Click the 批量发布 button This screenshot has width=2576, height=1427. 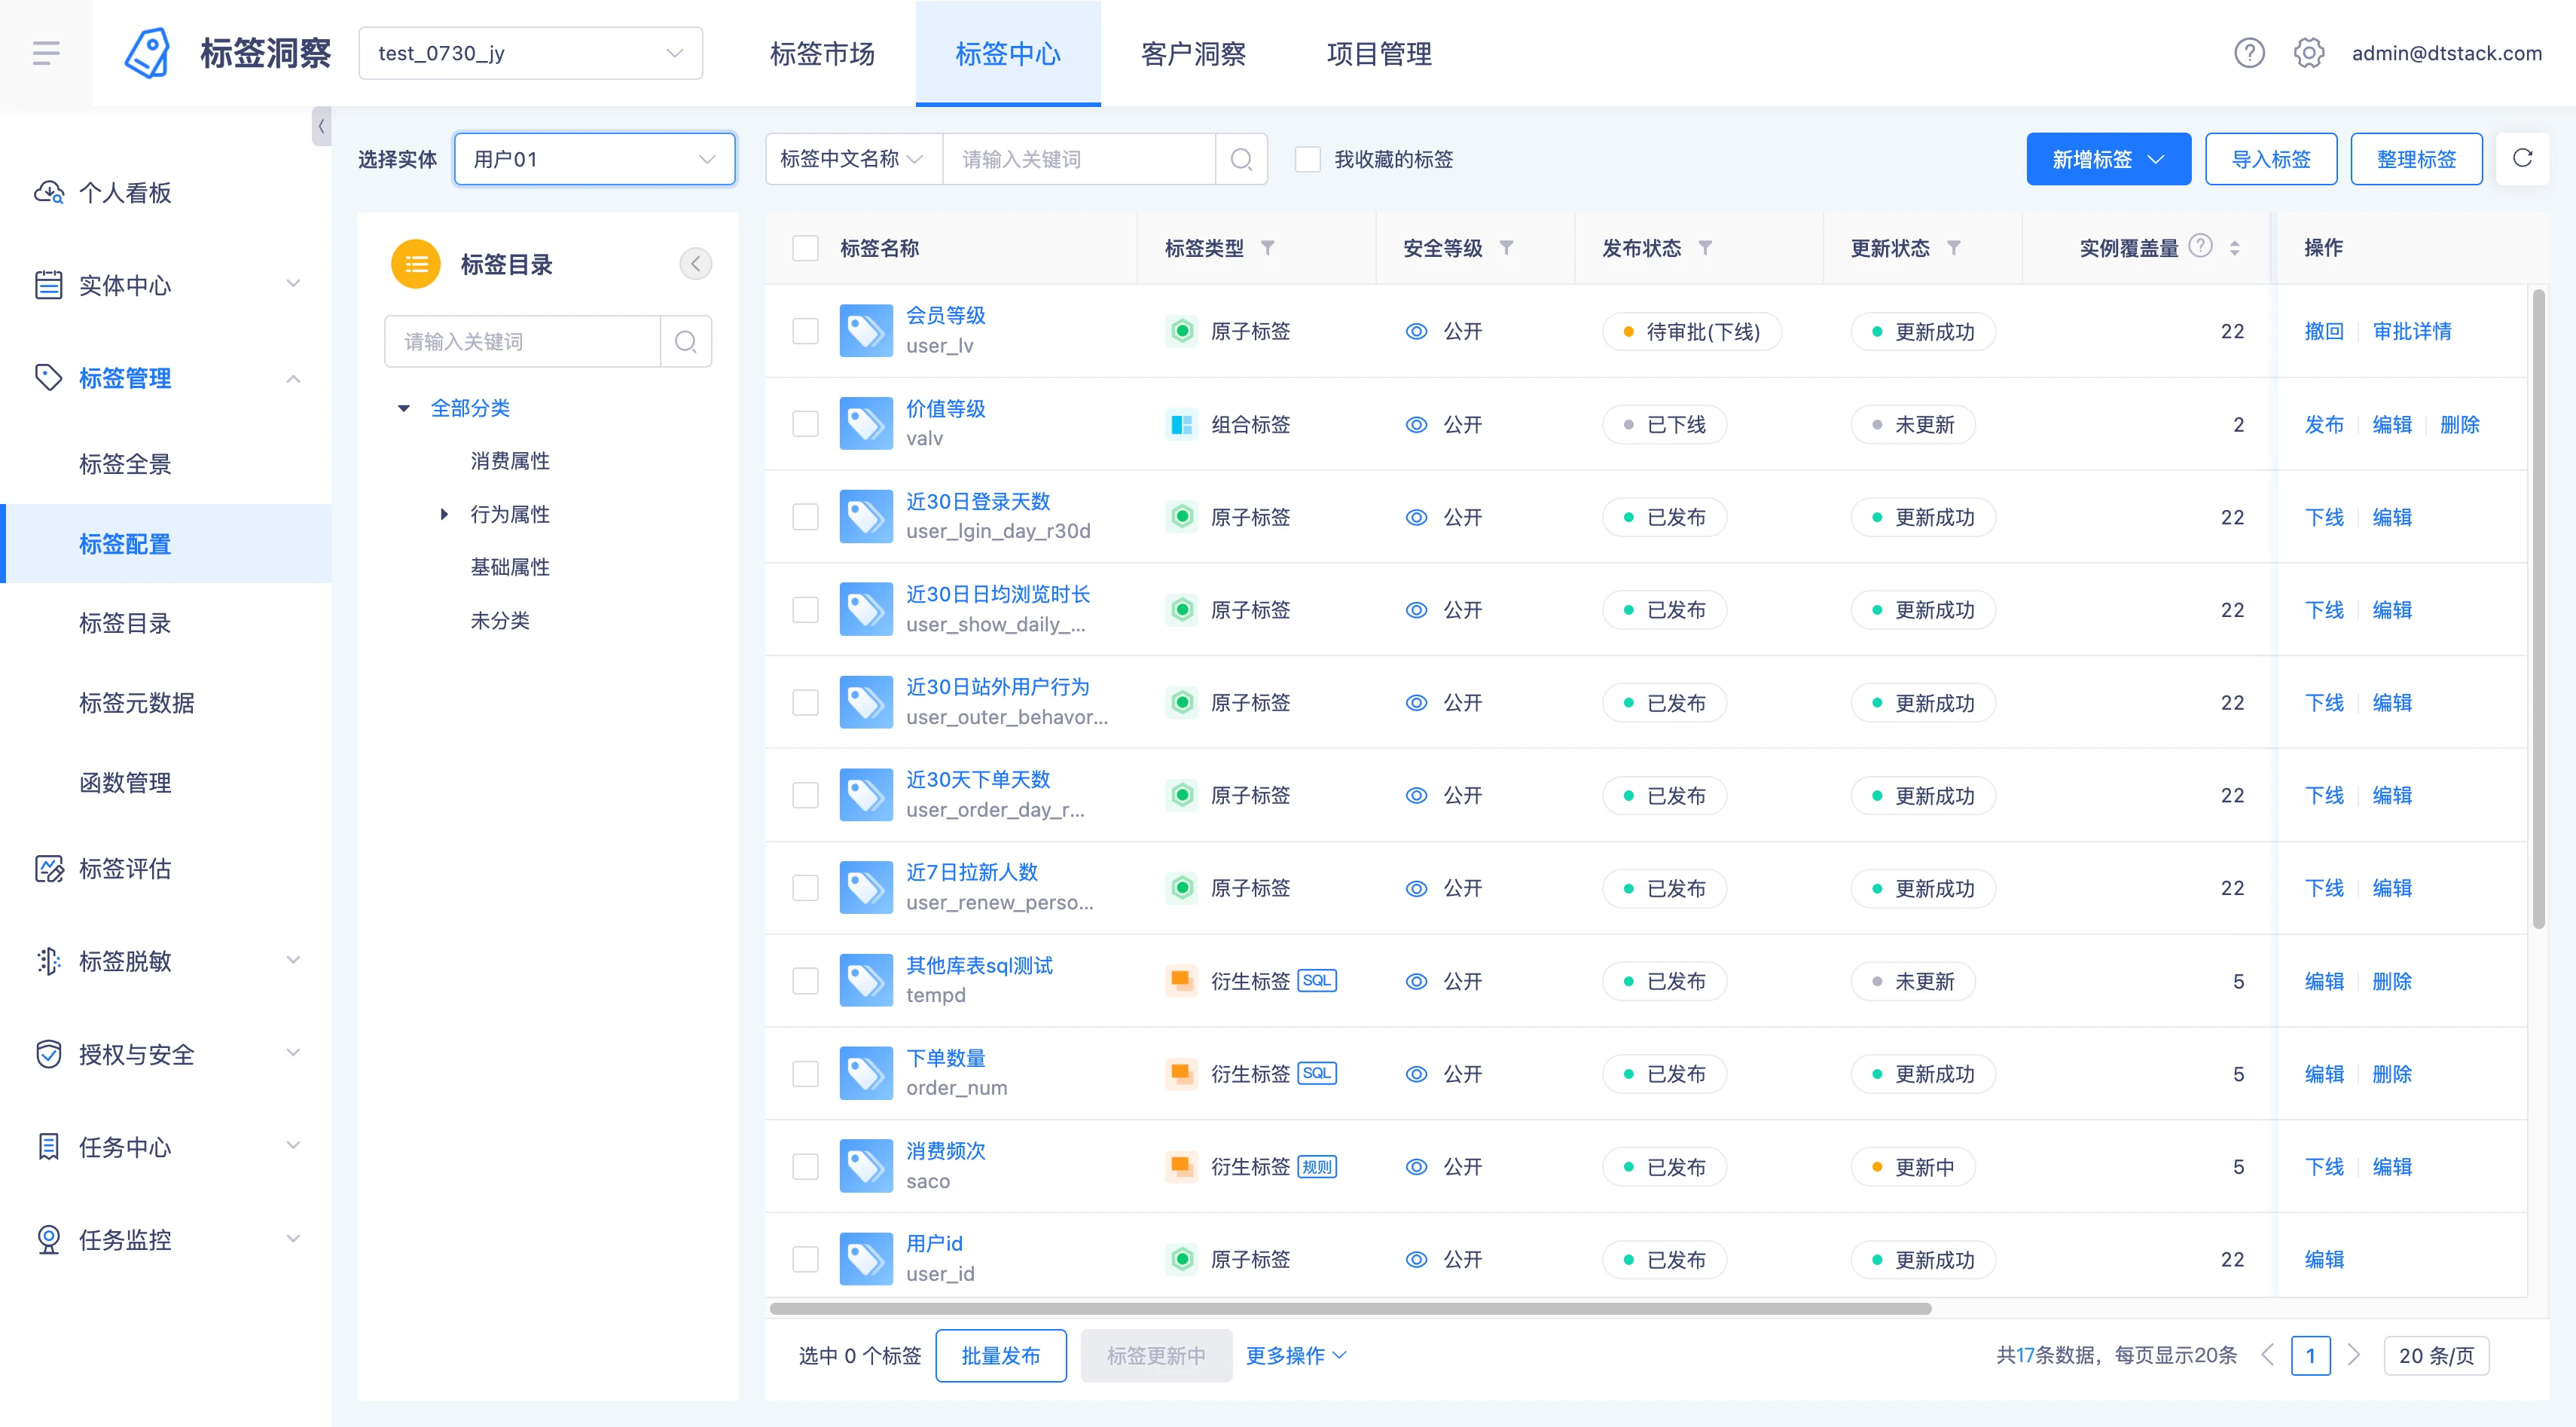tap(1000, 1355)
